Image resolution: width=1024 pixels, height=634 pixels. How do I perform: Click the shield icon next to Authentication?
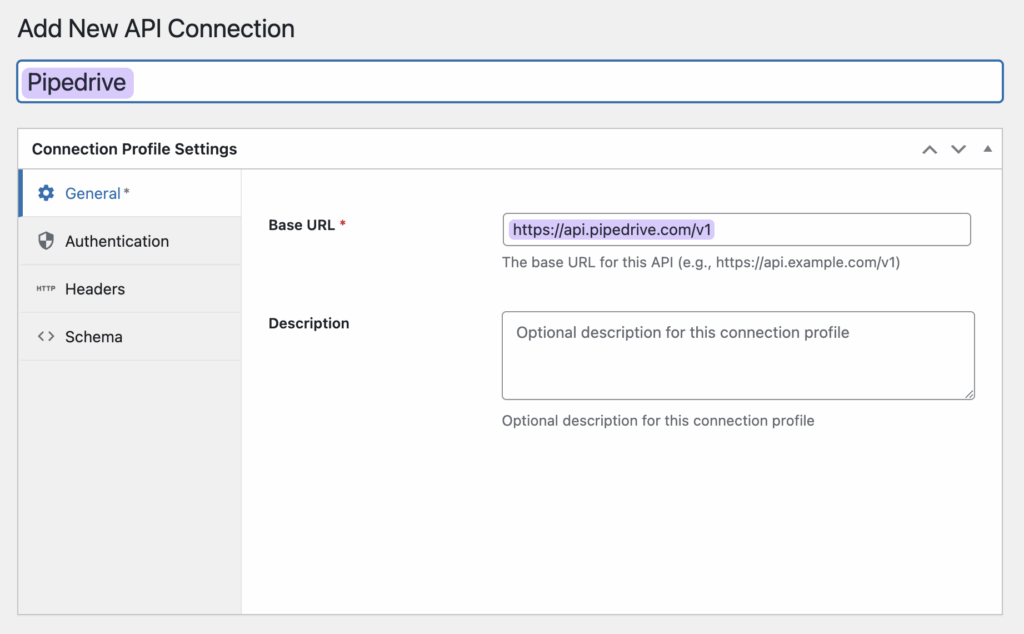click(x=46, y=240)
